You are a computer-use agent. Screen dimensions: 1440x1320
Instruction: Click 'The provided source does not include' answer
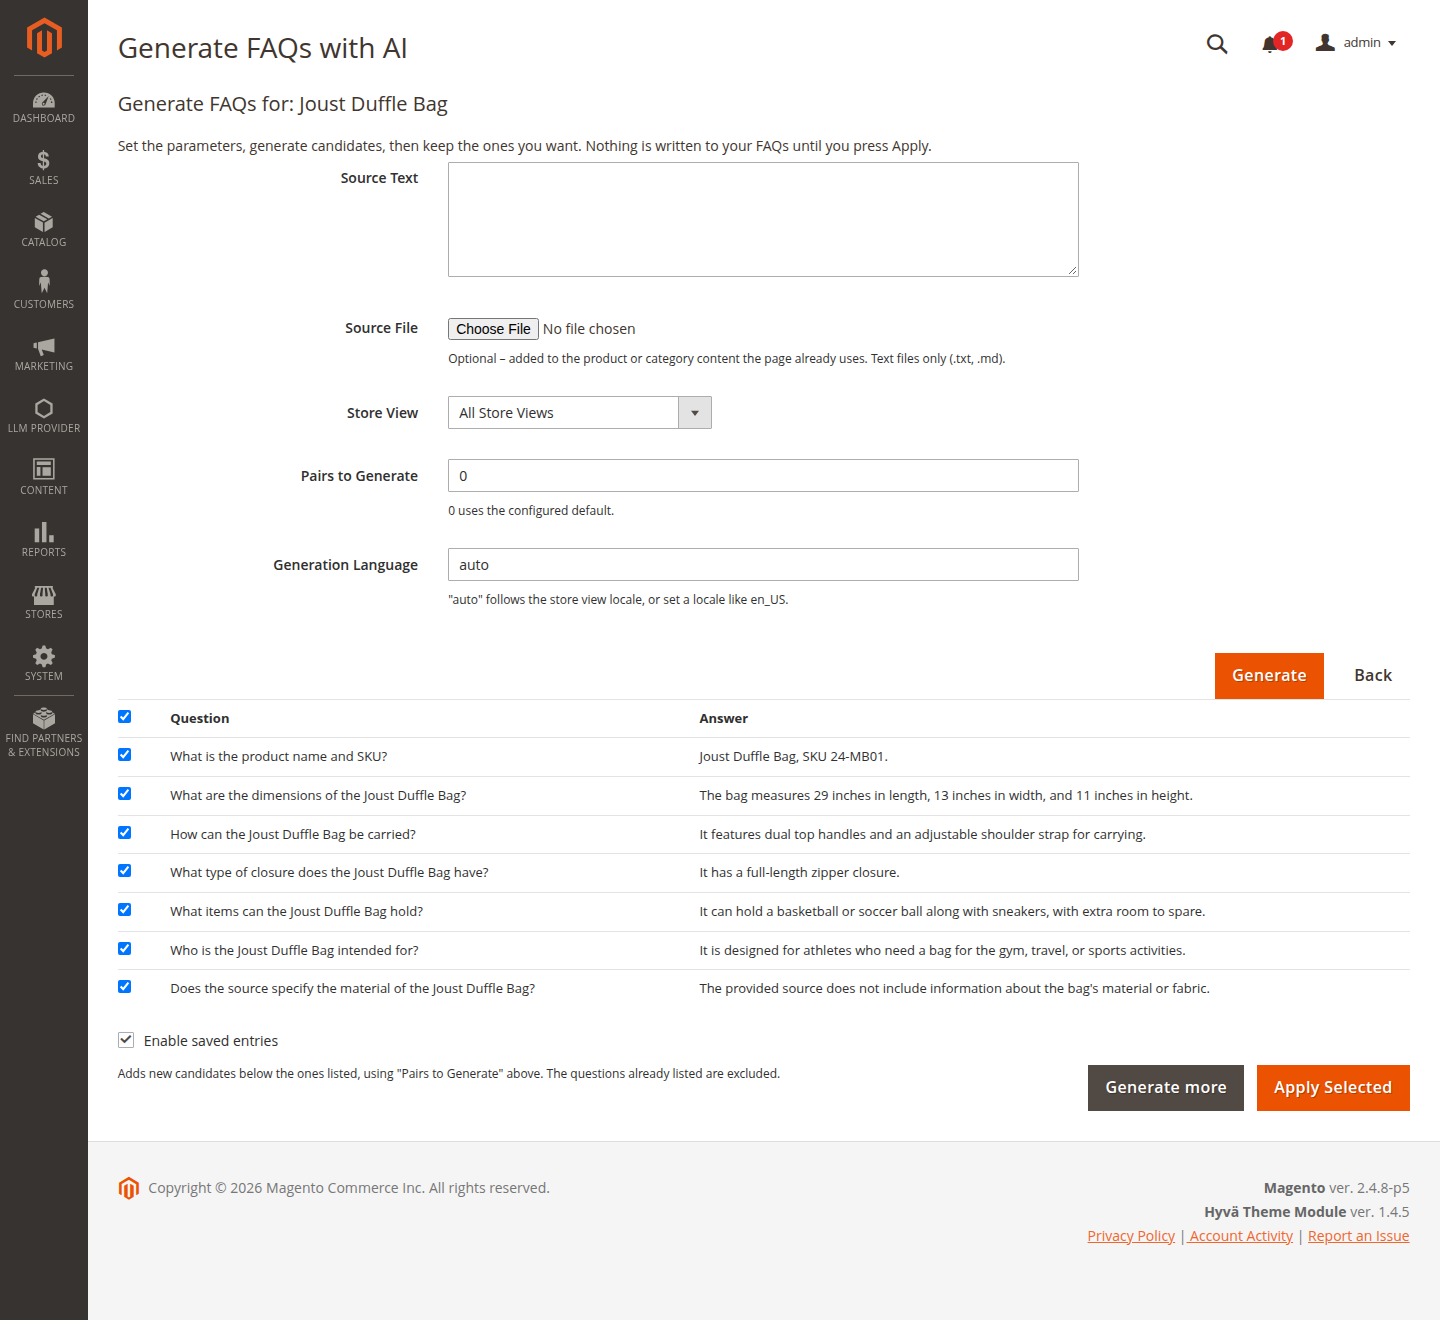pos(955,989)
